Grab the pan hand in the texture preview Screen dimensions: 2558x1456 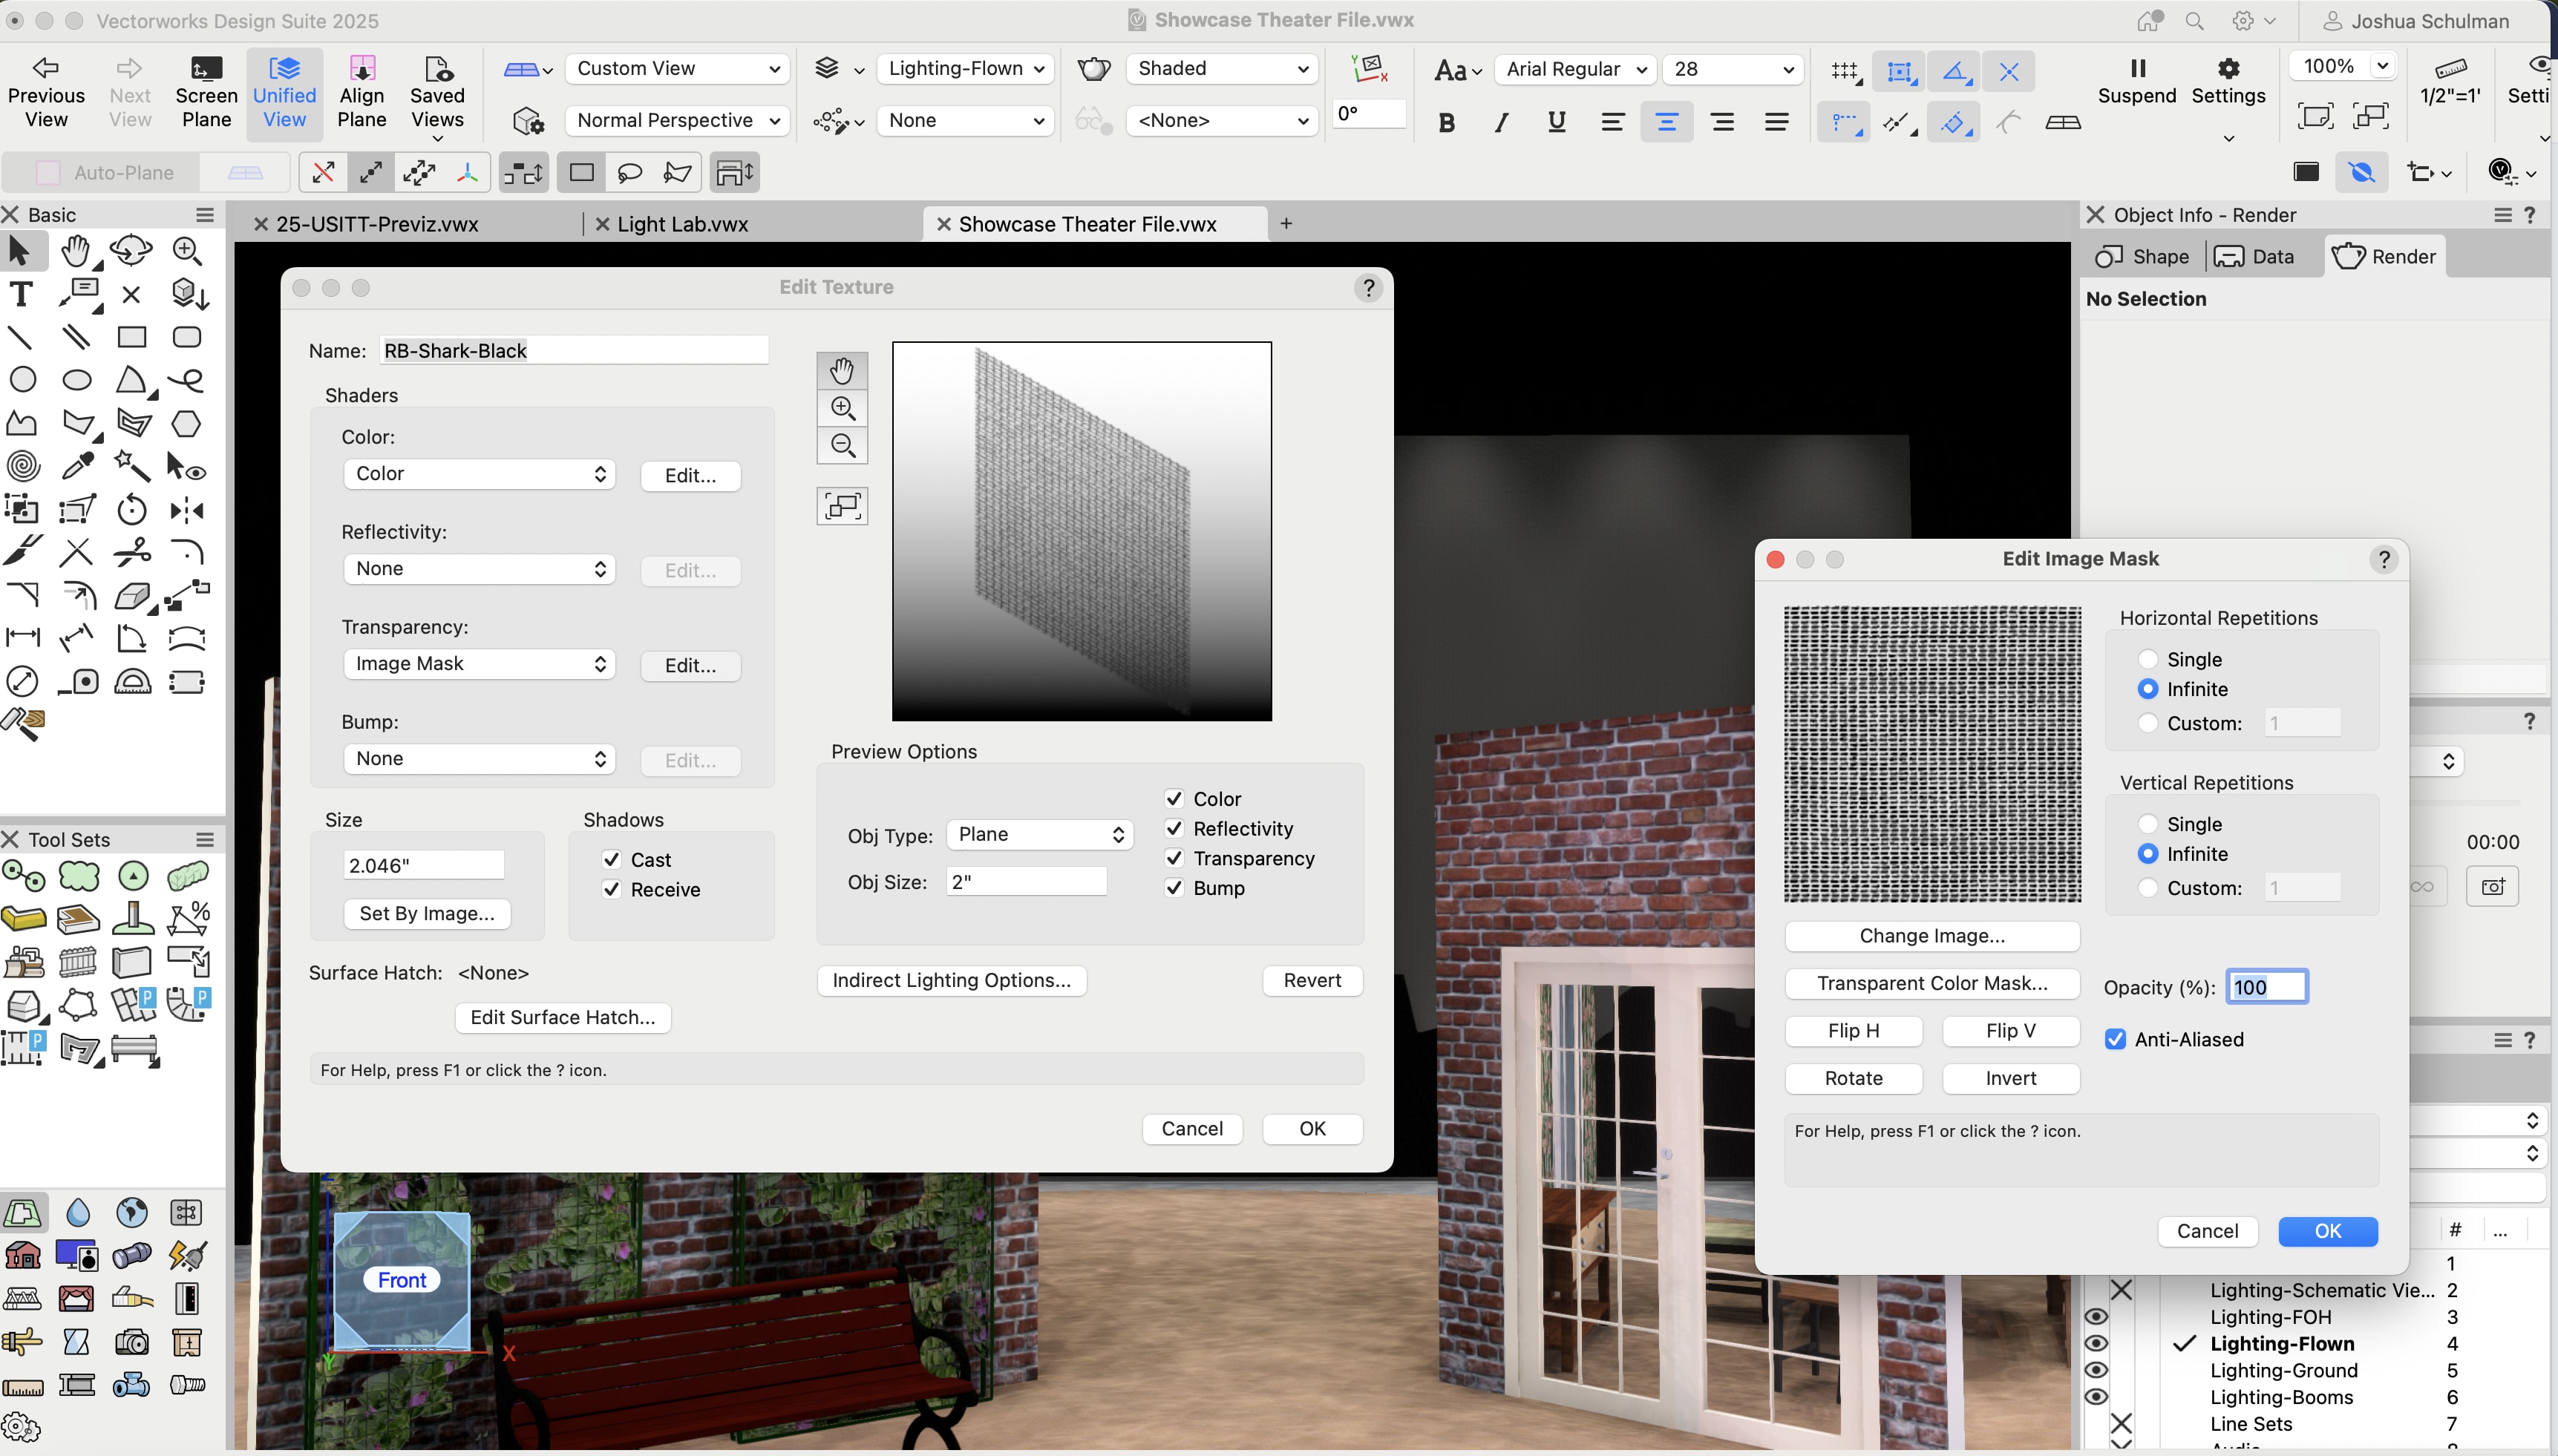[842, 370]
